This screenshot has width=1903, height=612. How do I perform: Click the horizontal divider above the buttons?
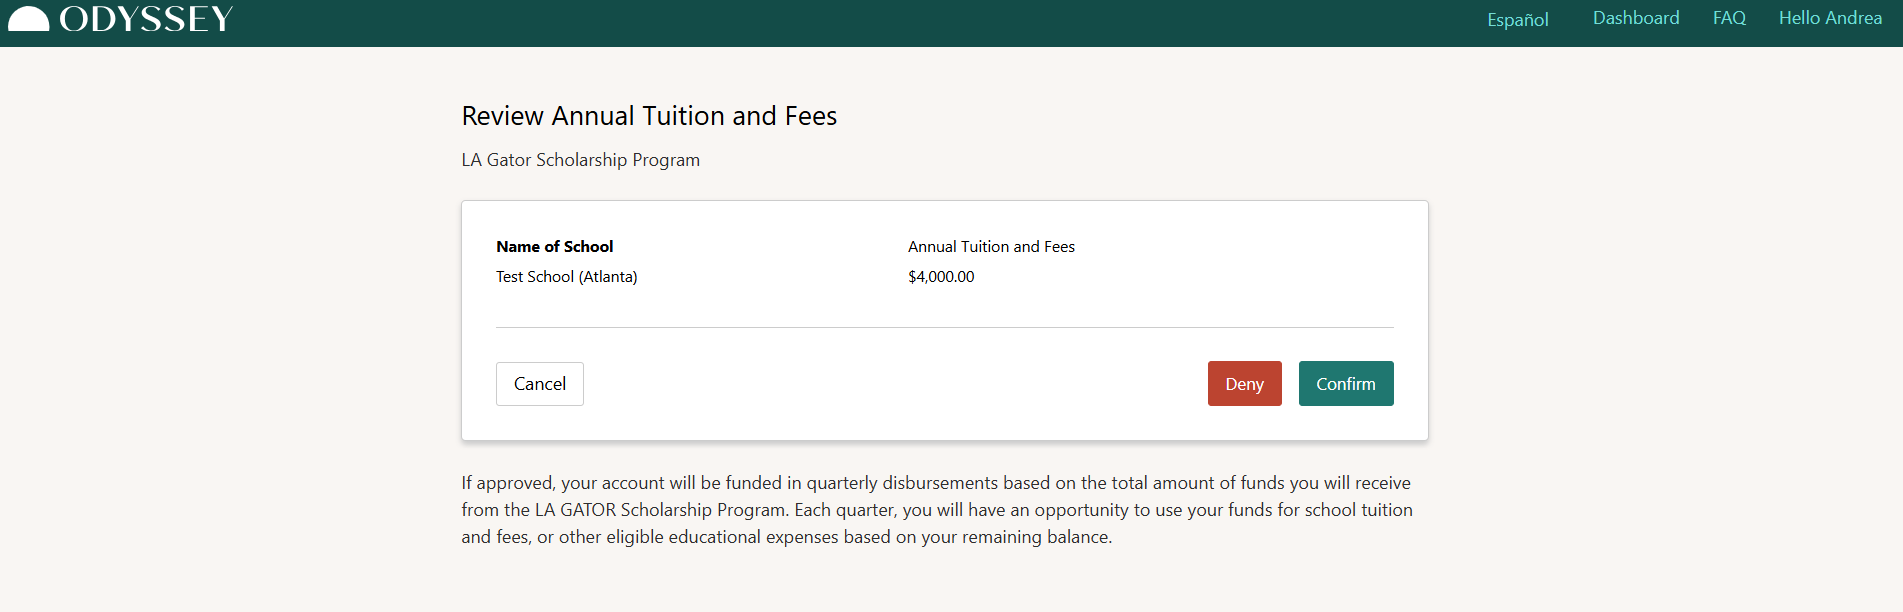945,327
